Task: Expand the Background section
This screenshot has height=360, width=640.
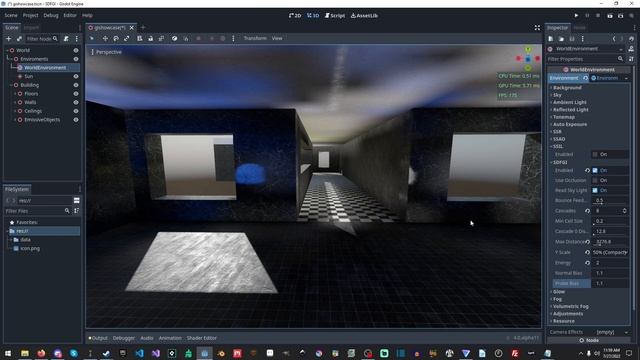Action: [567, 88]
